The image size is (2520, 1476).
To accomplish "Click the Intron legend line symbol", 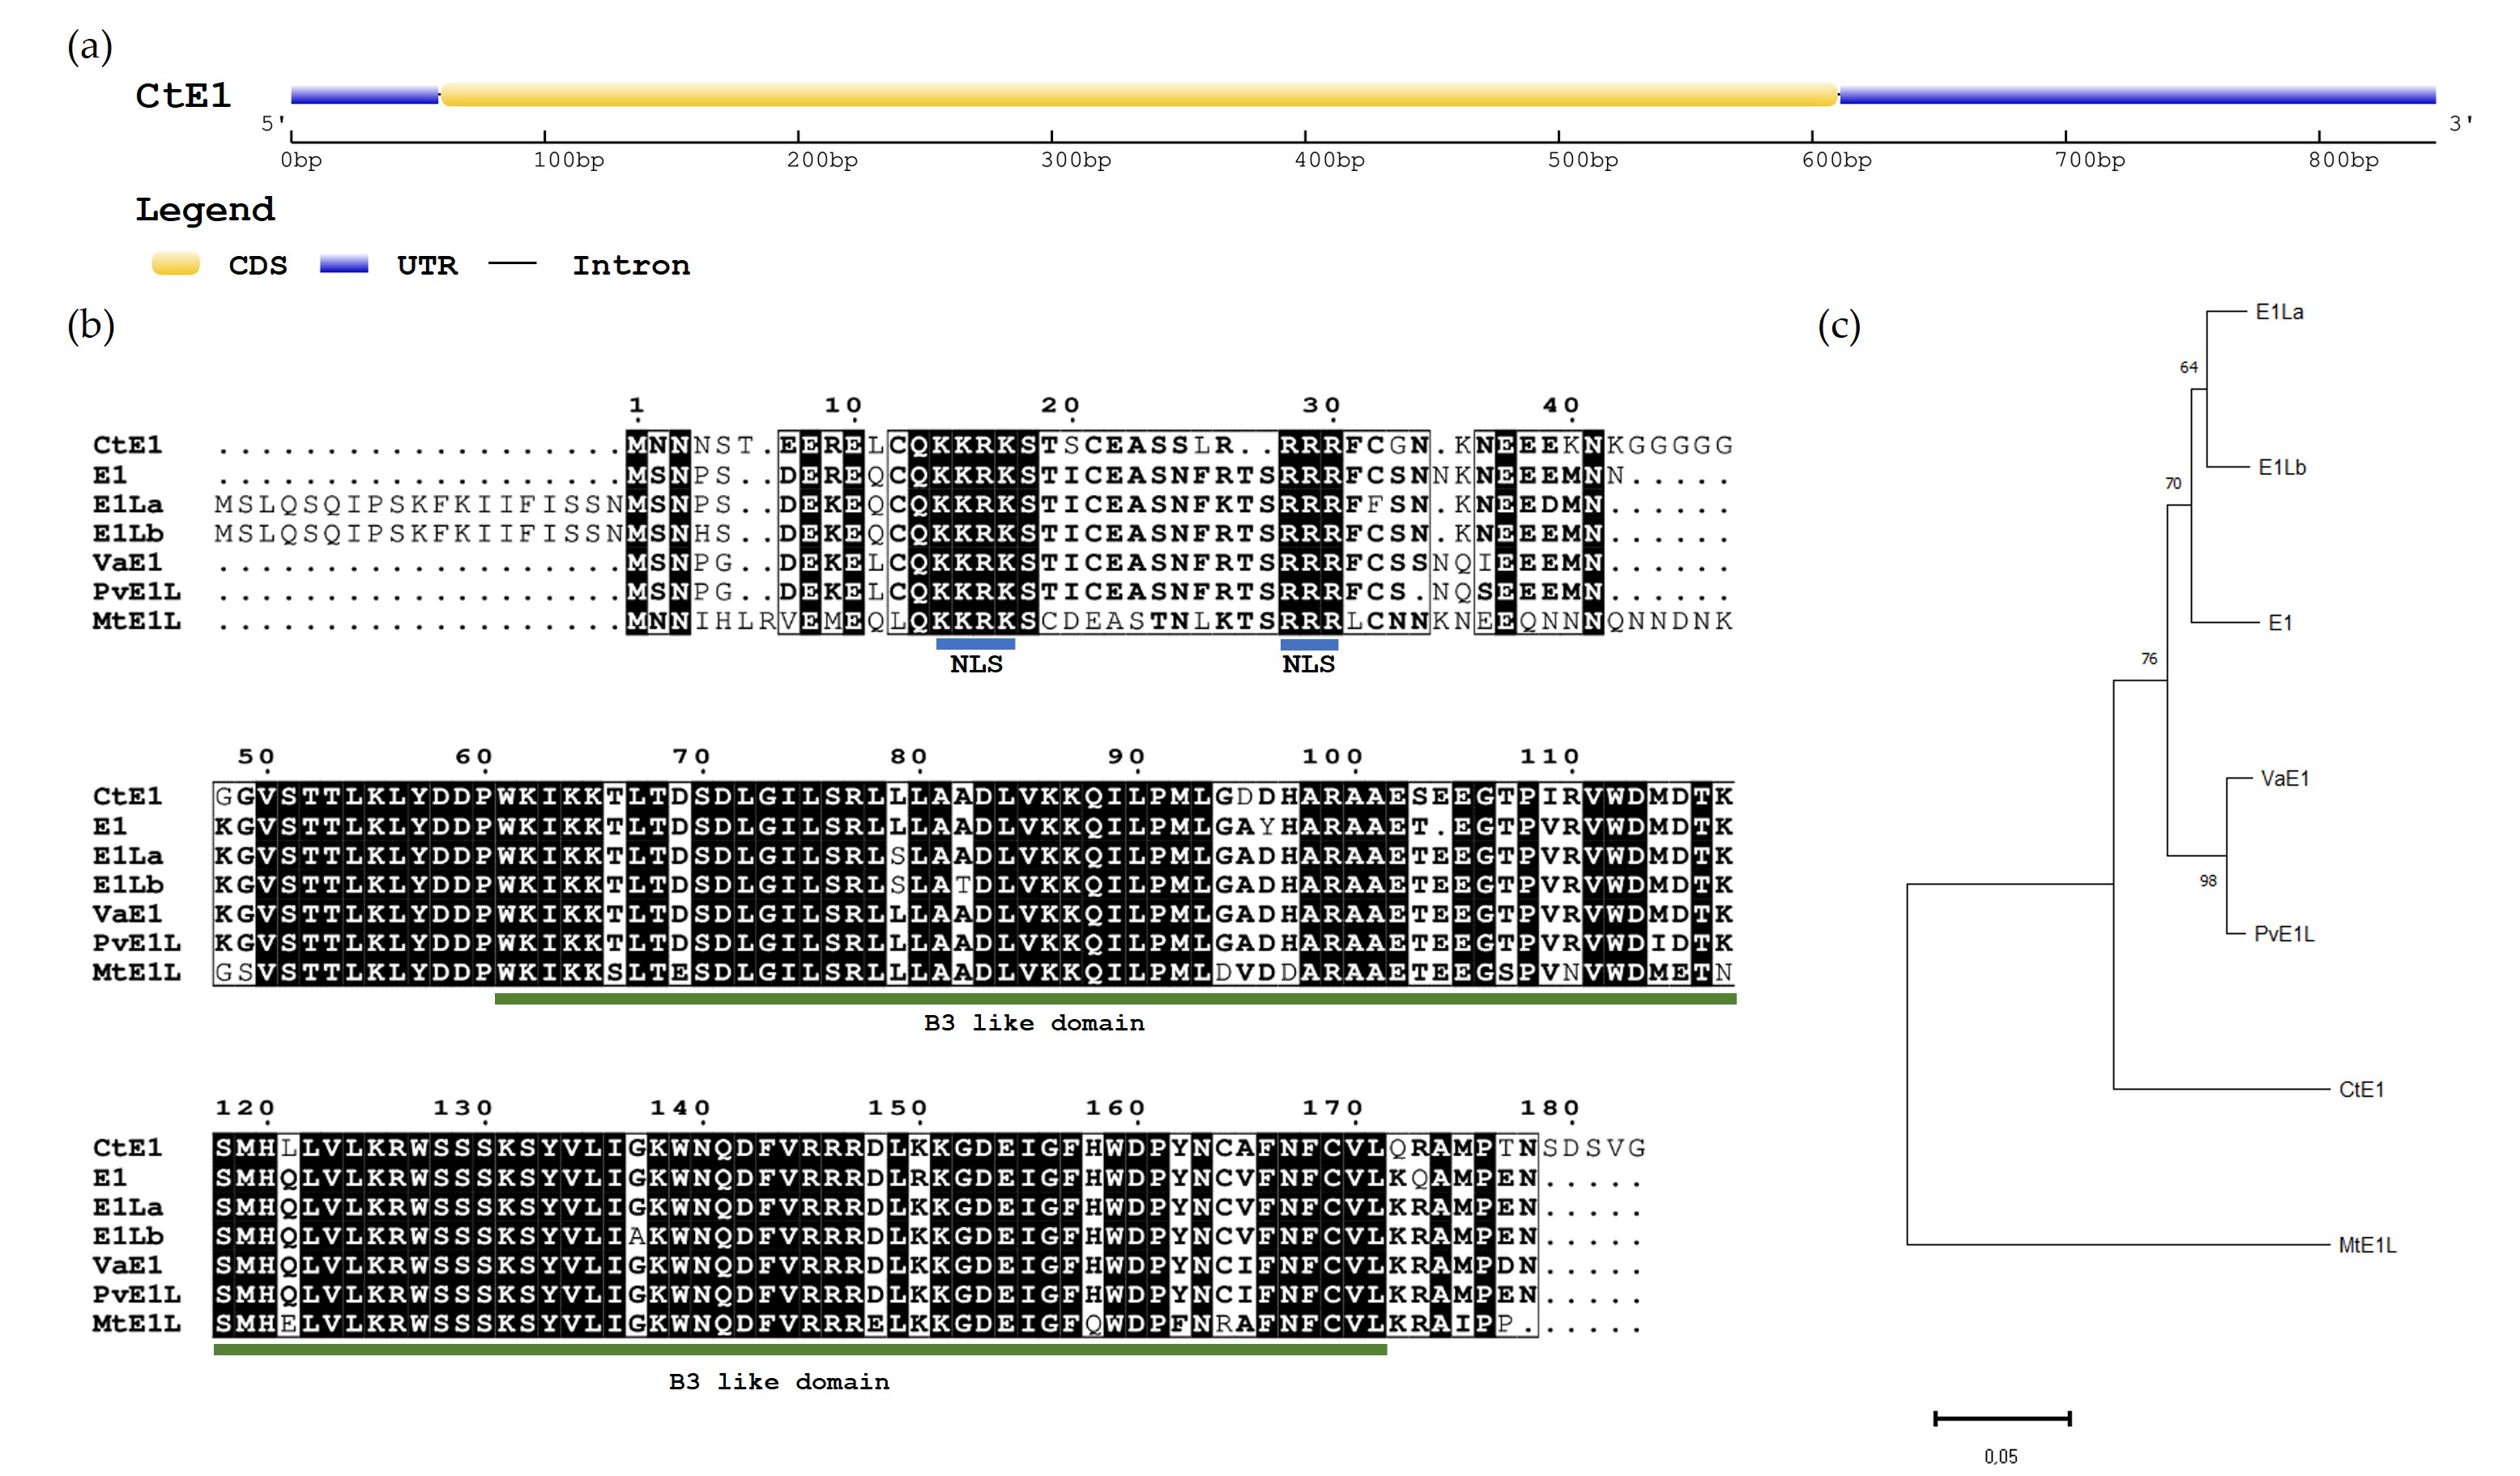I will tap(513, 264).
